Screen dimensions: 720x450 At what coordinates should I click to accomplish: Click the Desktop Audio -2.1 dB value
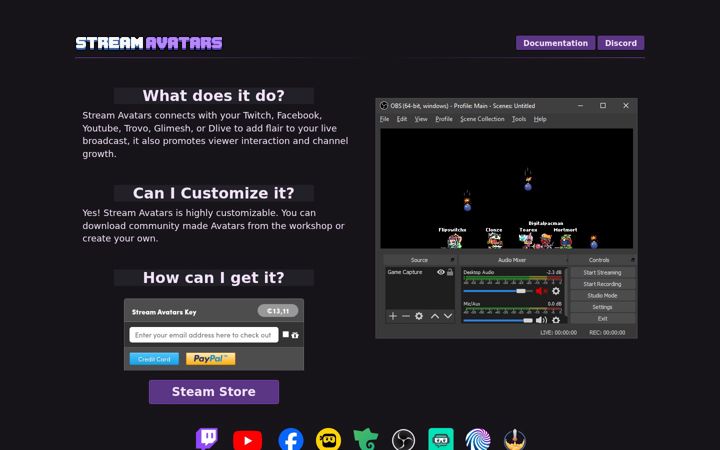(554, 272)
